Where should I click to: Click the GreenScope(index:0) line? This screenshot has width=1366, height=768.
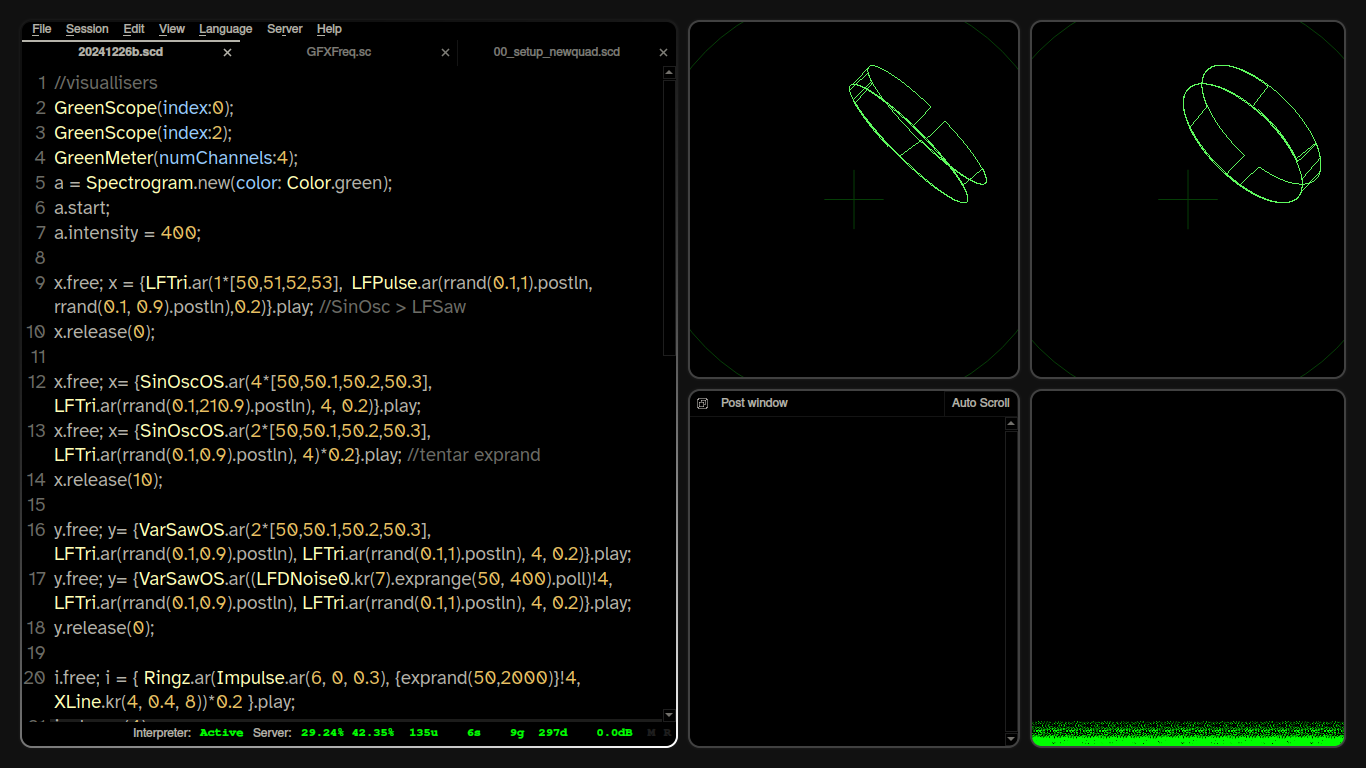tap(144, 108)
